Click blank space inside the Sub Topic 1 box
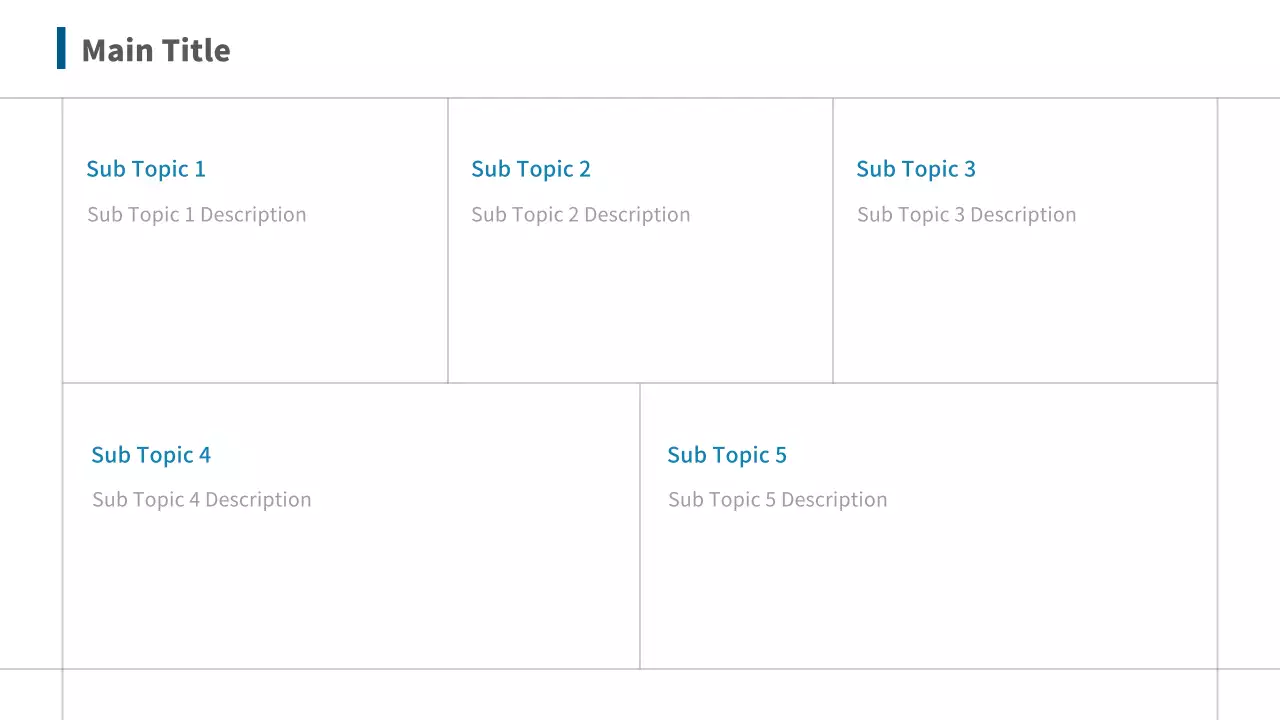Viewport: 1280px width, 720px height. [255, 310]
